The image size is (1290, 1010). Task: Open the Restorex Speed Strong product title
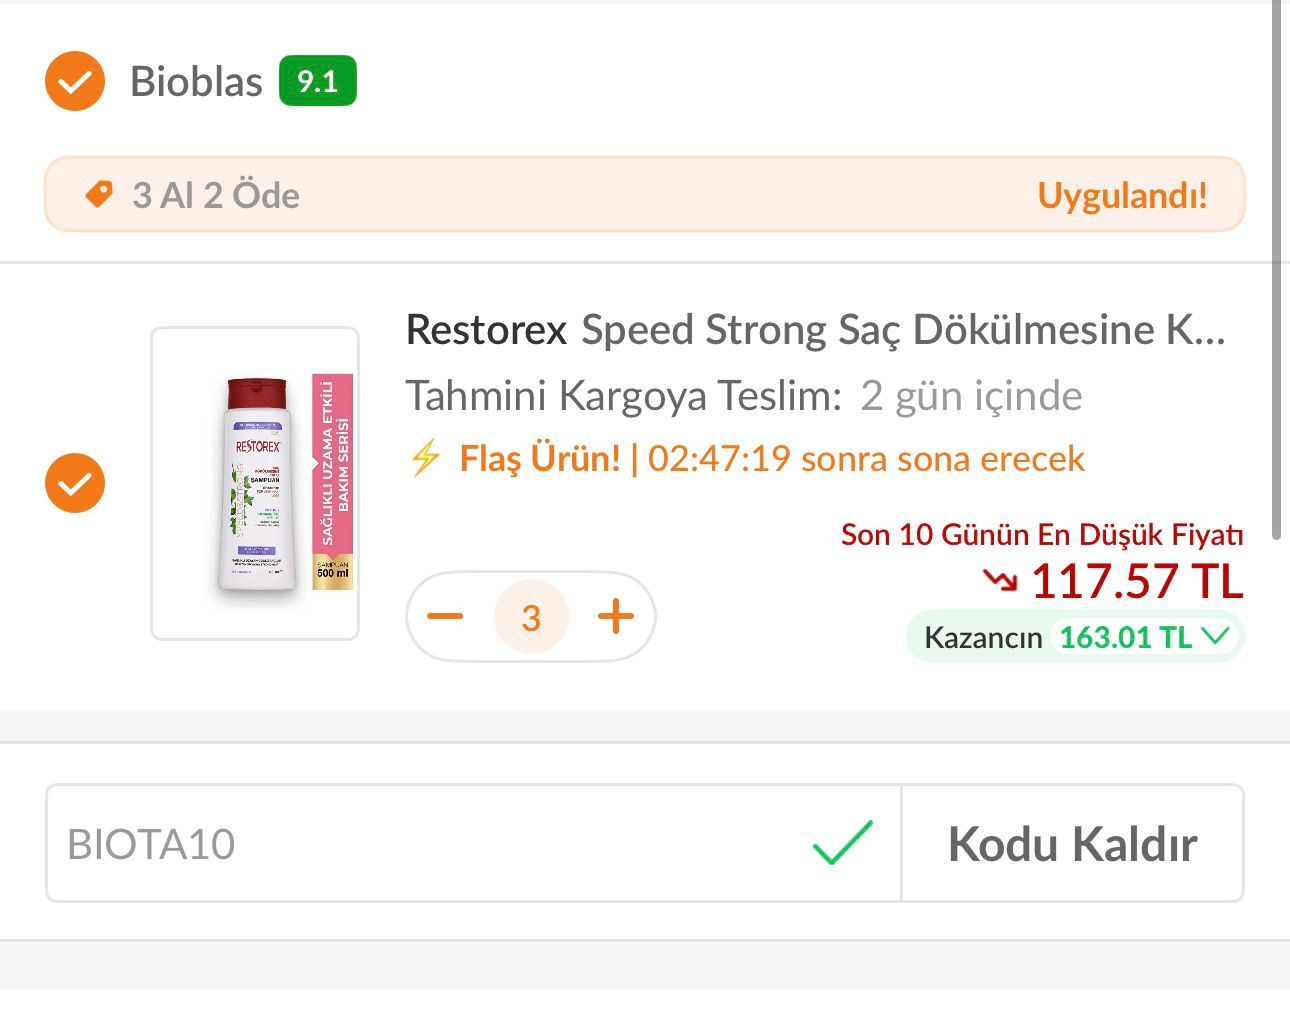click(815, 330)
